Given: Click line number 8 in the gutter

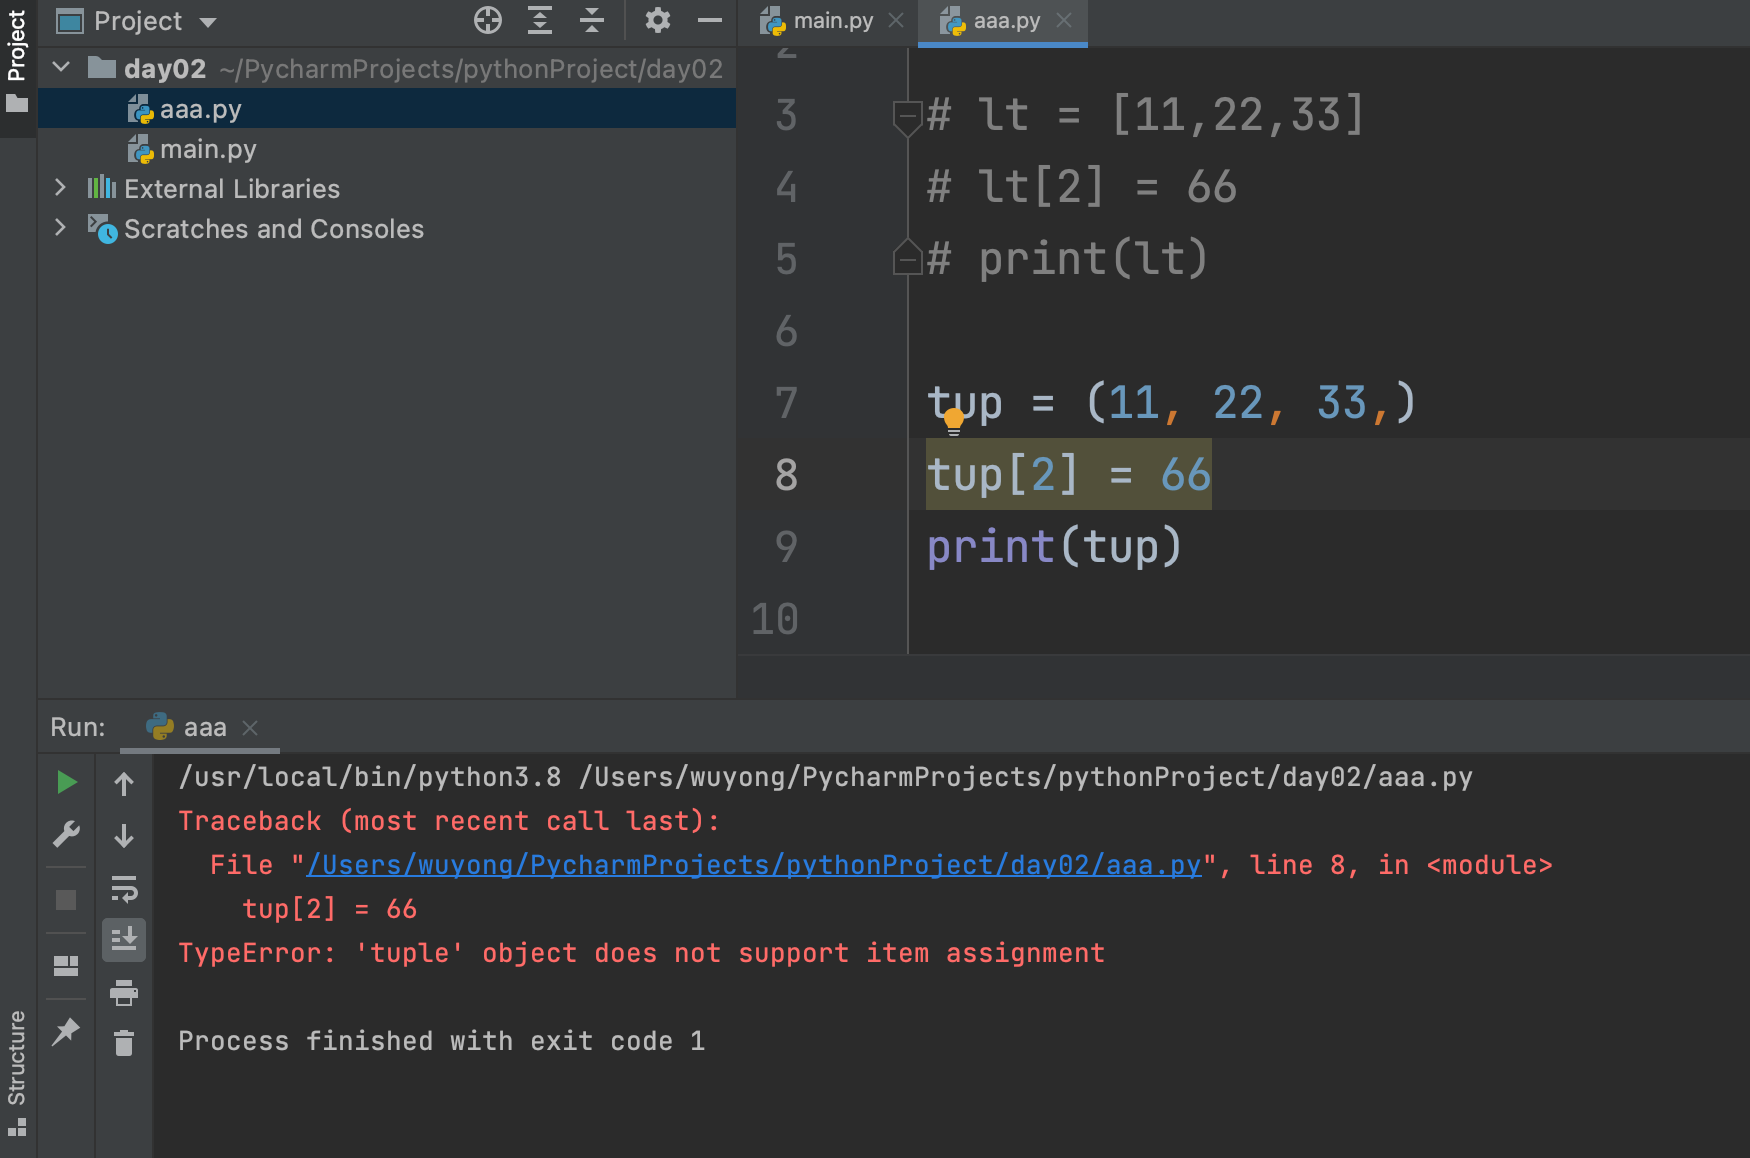Looking at the screenshot, I should click(x=787, y=474).
